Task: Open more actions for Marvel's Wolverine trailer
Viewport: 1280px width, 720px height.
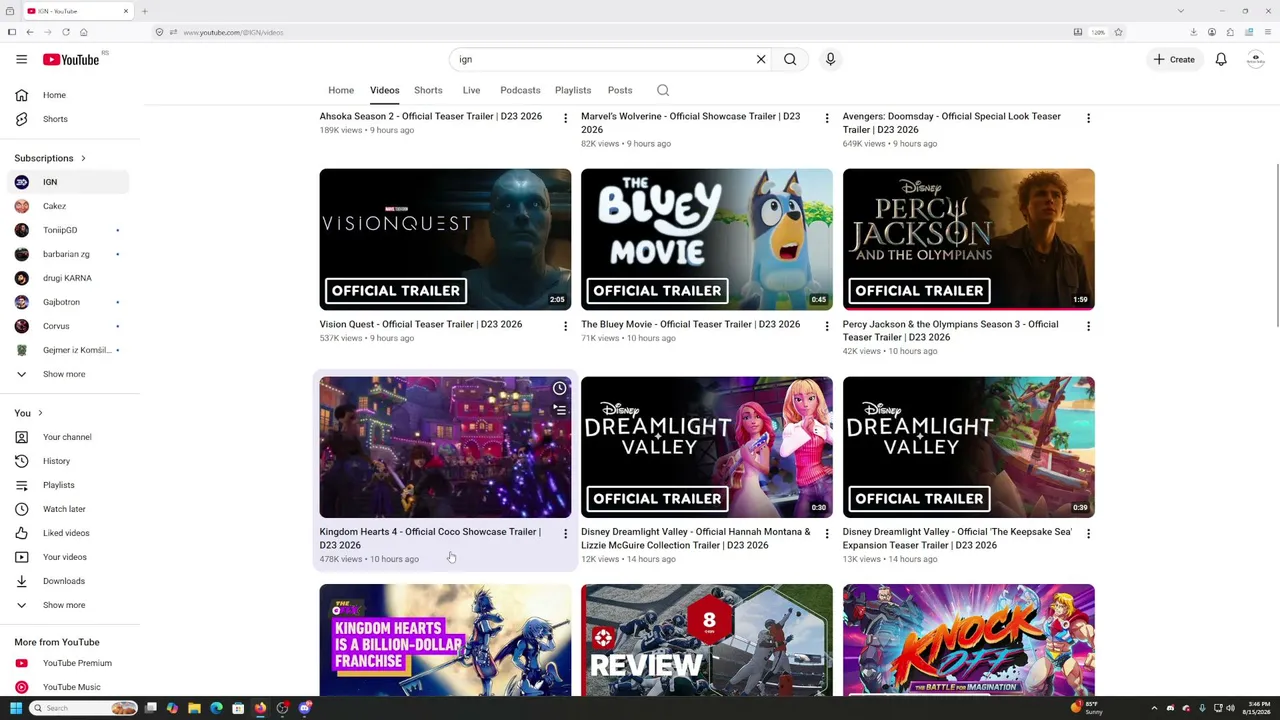Action: (827, 118)
